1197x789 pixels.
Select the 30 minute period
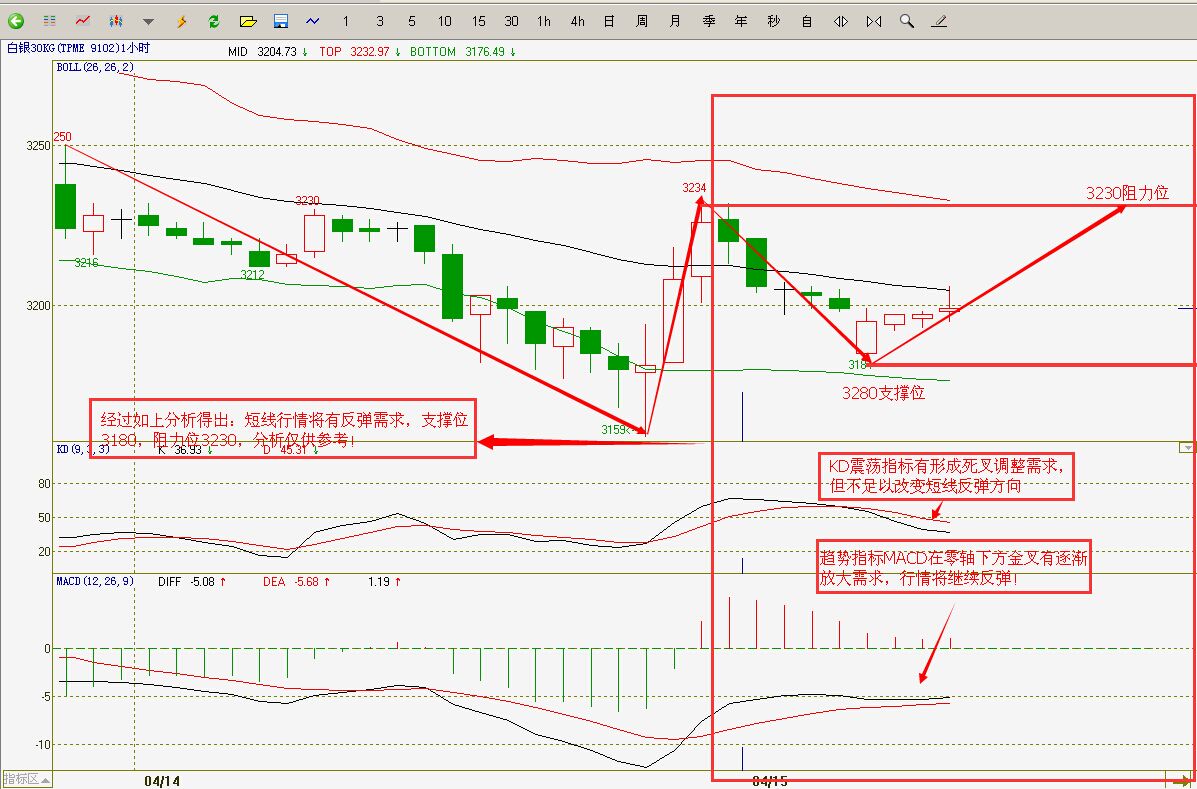[x=511, y=21]
